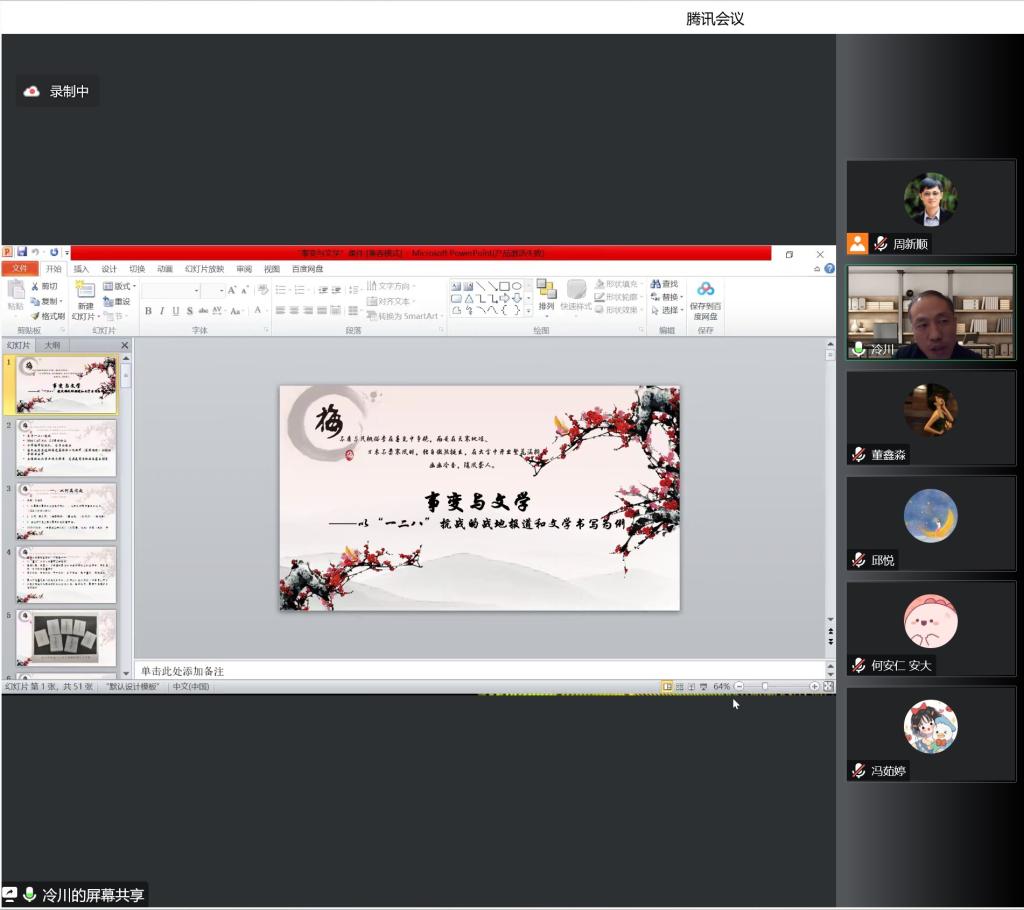The image size is (1024, 910).
Task: Click the Arrange (排列) icon
Action: click(546, 290)
